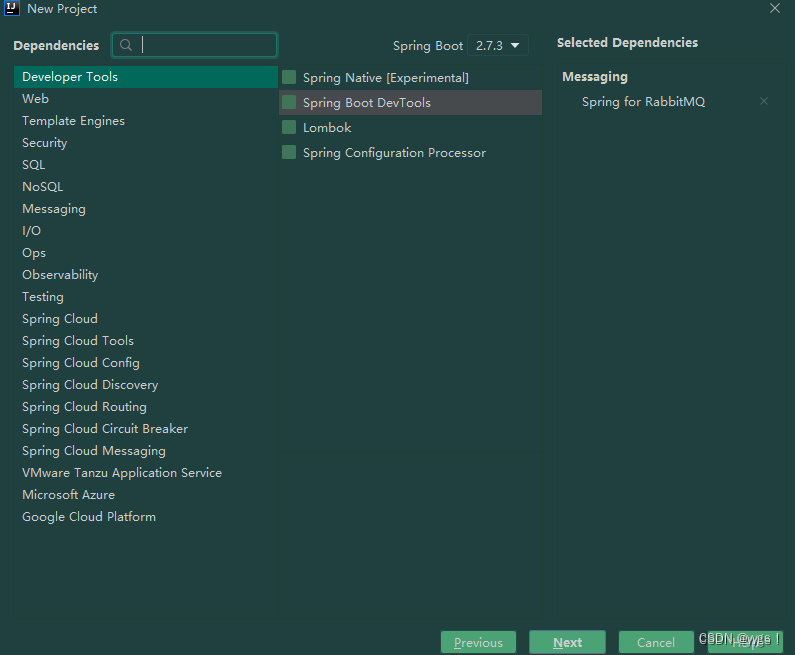Remove Spring for RabbitMQ with the x icon
This screenshot has height=655, width=795.
point(764,101)
